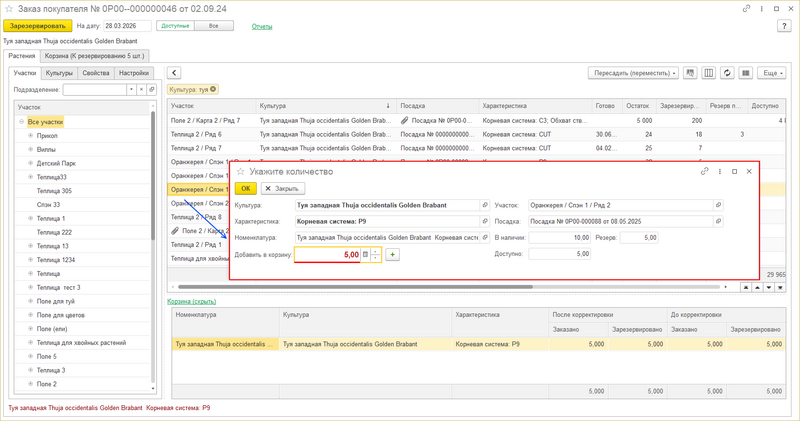This screenshot has height=421, width=800.
Task: Click the green plus button beside quantity
Action: pyautogui.click(x=393, y=255)
